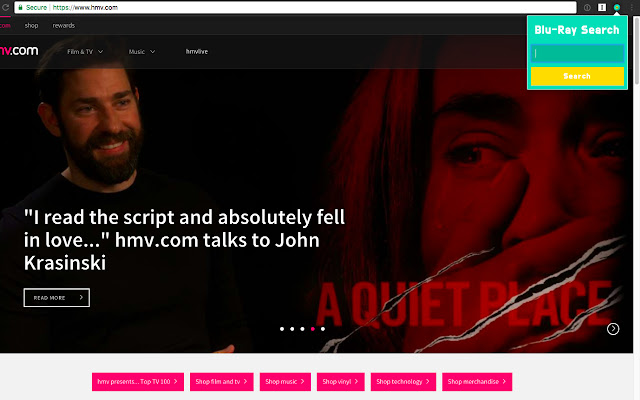Expand the Film & TV menu

pos(85,51)
